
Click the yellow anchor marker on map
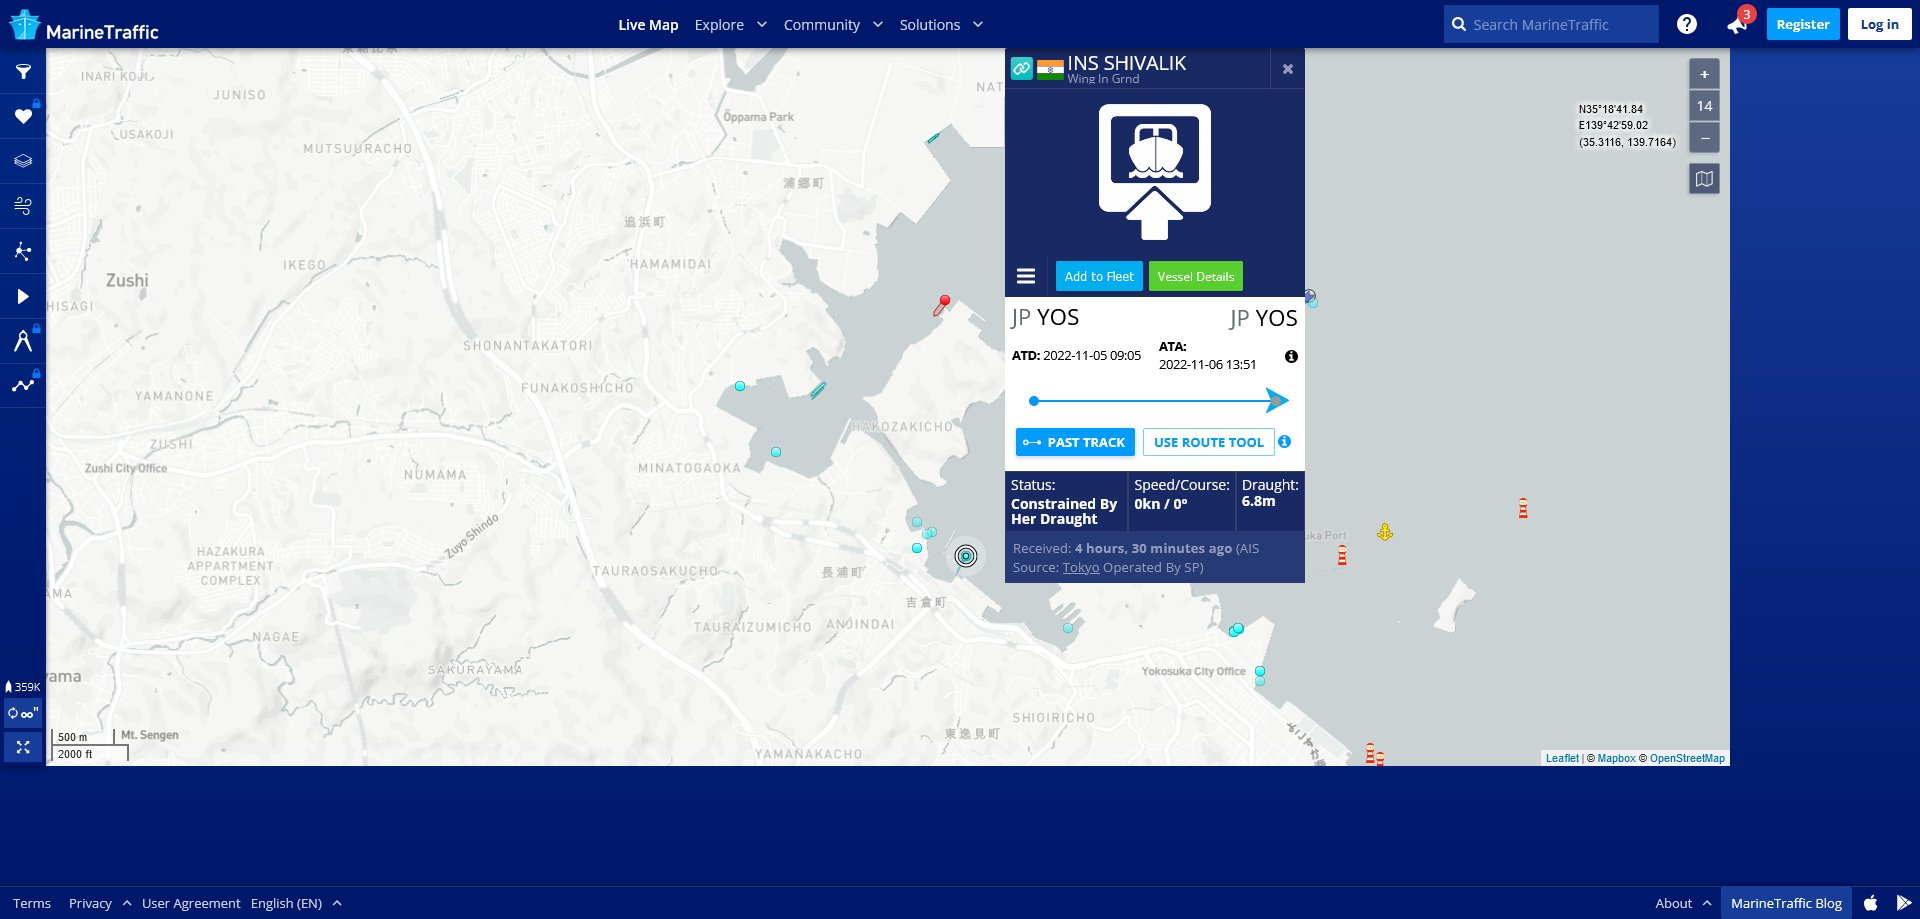click(x=1385, y=532)
